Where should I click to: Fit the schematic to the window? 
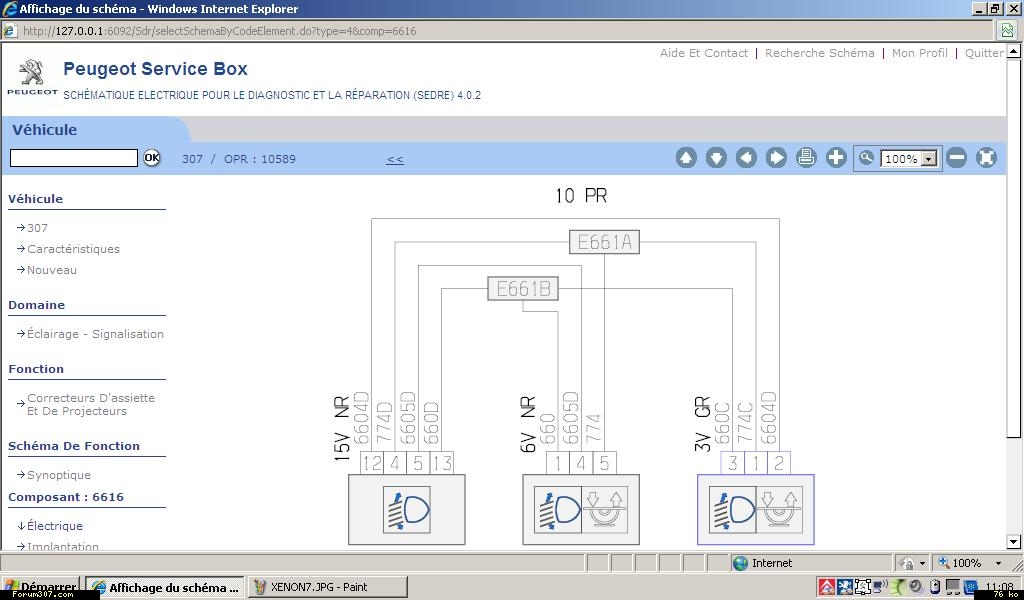(x=986, y=157)
